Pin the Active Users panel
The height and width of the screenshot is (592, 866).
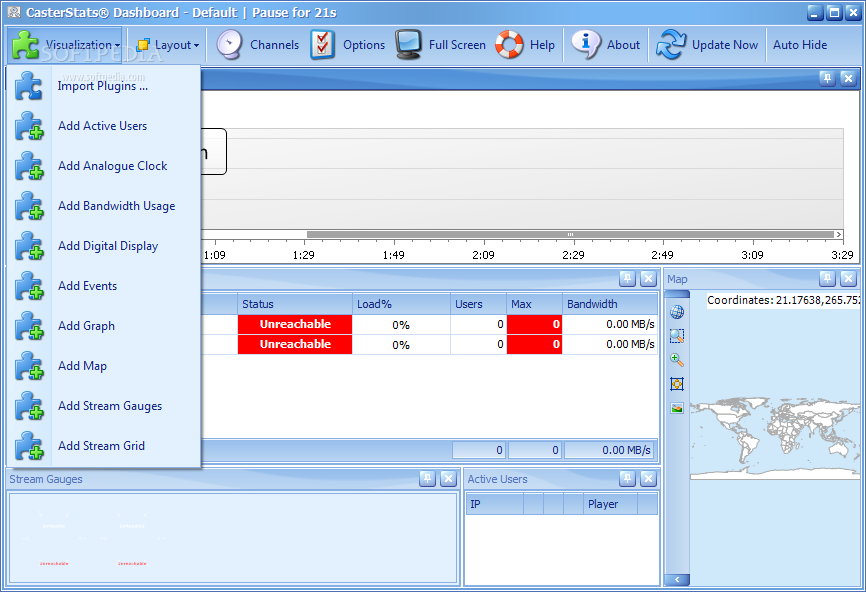(627, 479)
